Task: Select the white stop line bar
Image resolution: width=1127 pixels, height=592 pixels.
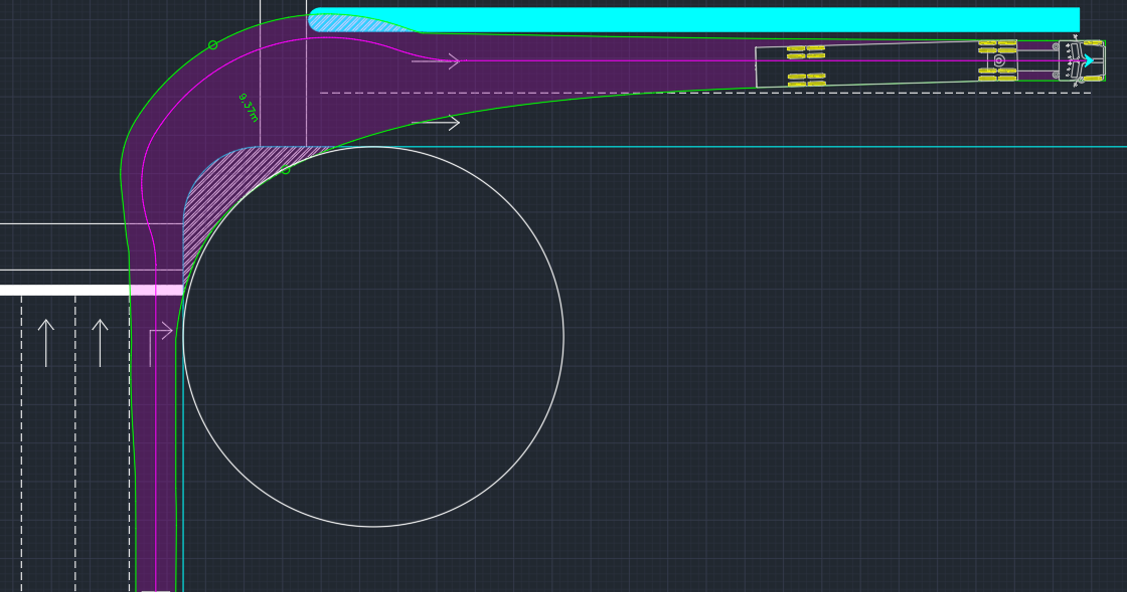Action: pos(64,290)
